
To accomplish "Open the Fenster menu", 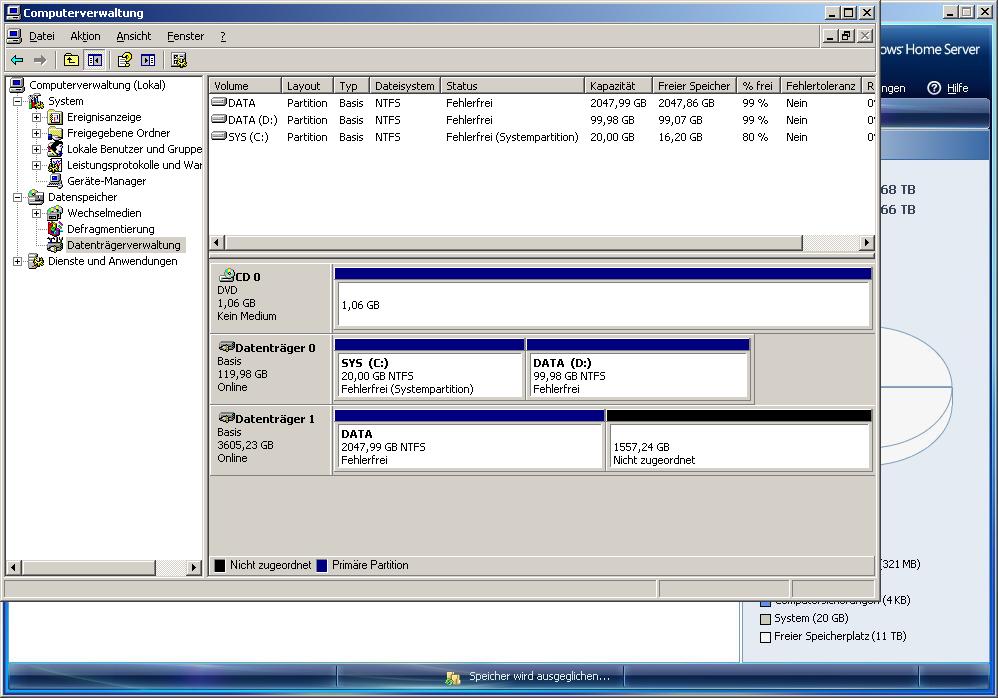I will tap(185, 36).
